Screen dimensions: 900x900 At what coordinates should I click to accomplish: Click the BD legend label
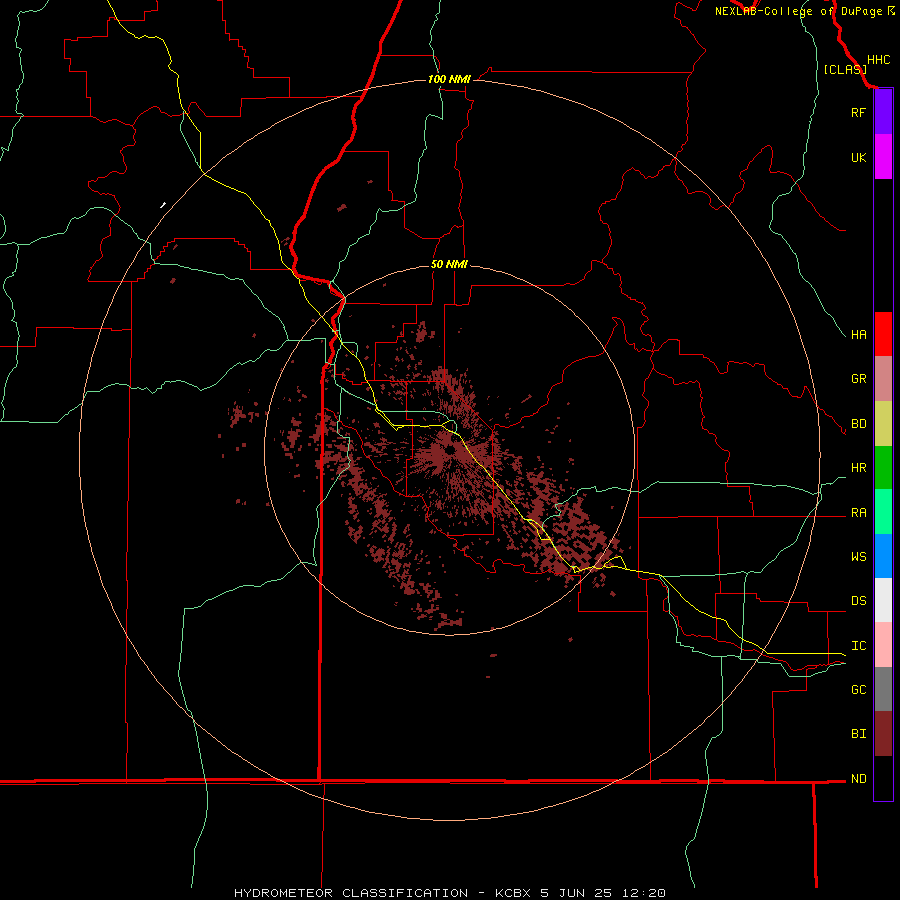(858, 423)
